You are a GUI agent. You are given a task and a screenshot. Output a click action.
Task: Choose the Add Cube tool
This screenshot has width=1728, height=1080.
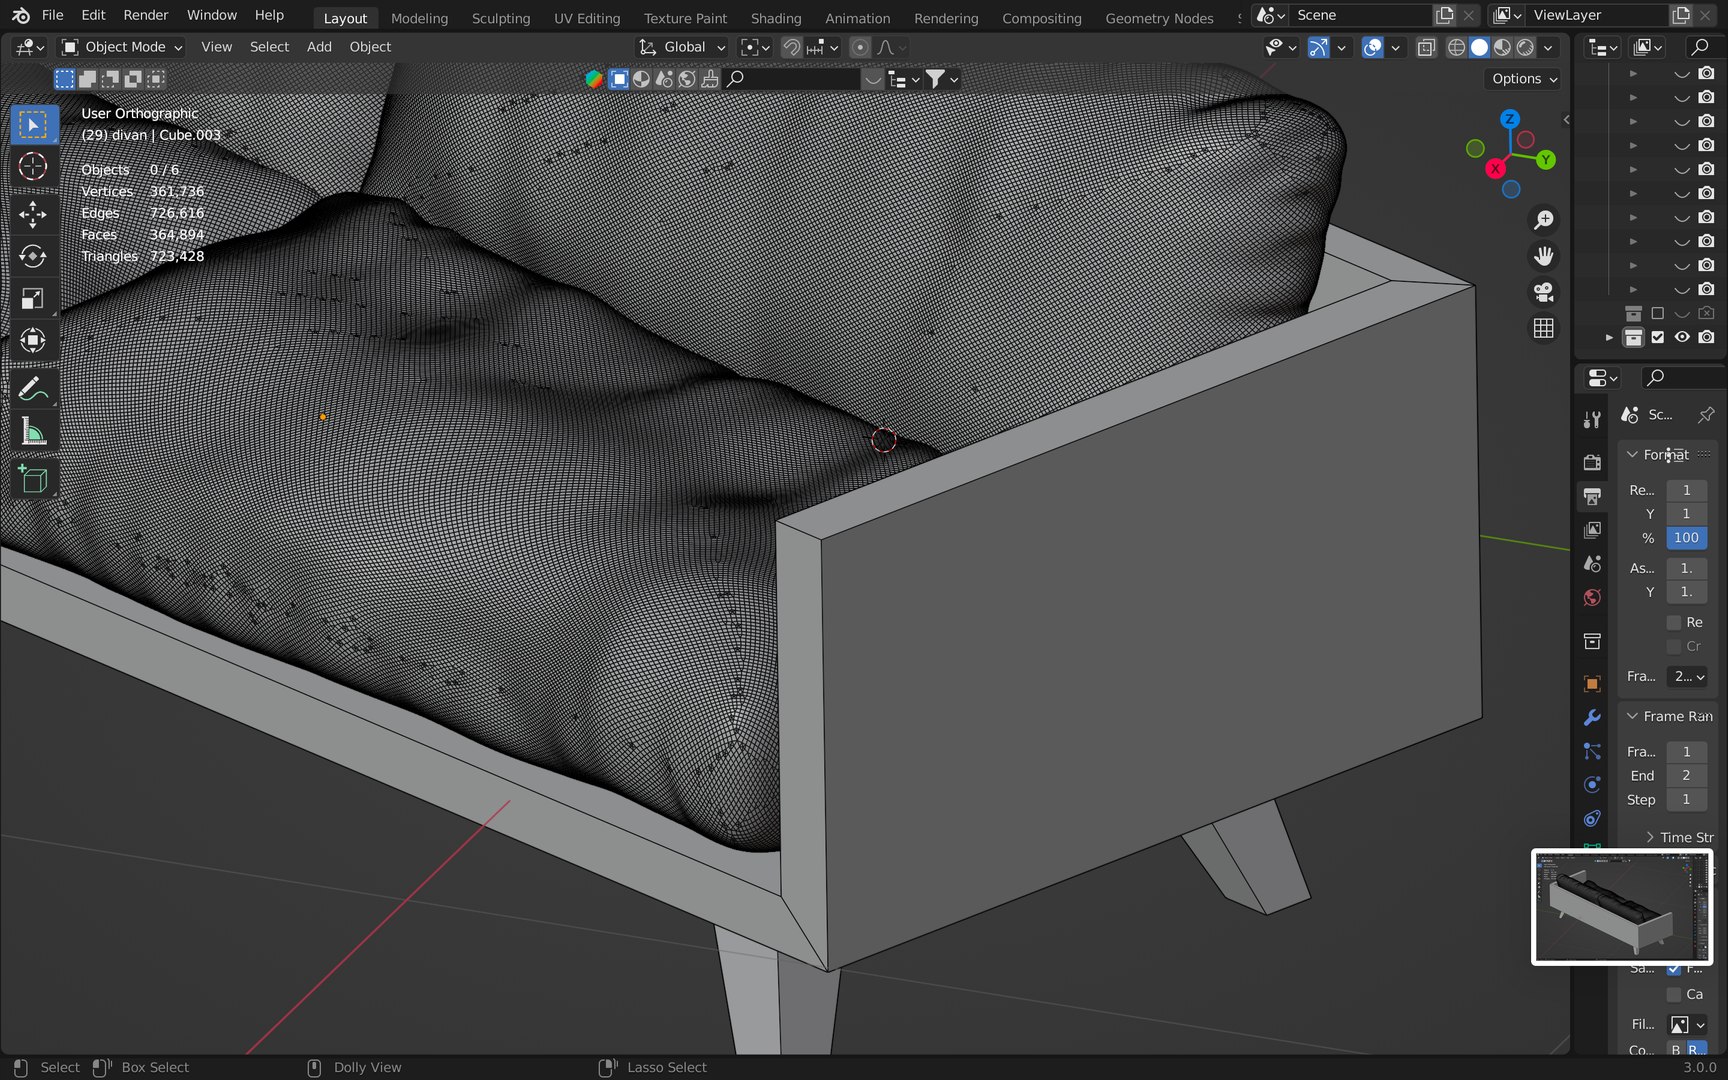pyautogui.click(x=33, y=480)
